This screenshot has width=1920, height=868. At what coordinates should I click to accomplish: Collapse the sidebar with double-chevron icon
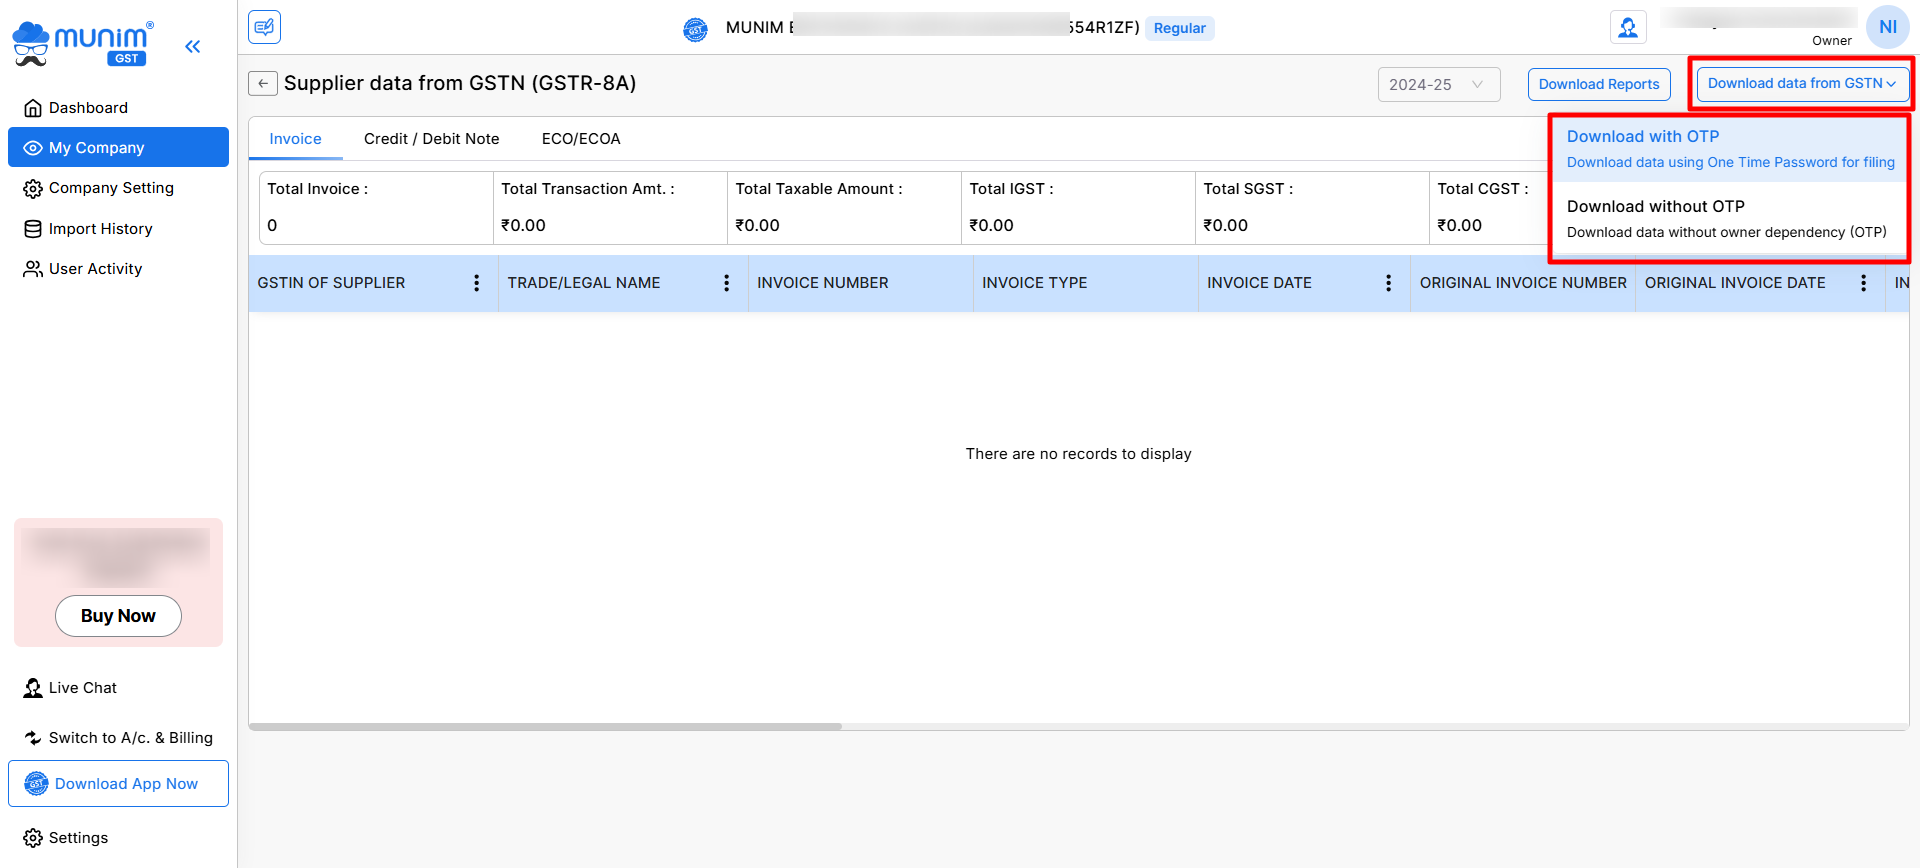(x=193, y=46)
